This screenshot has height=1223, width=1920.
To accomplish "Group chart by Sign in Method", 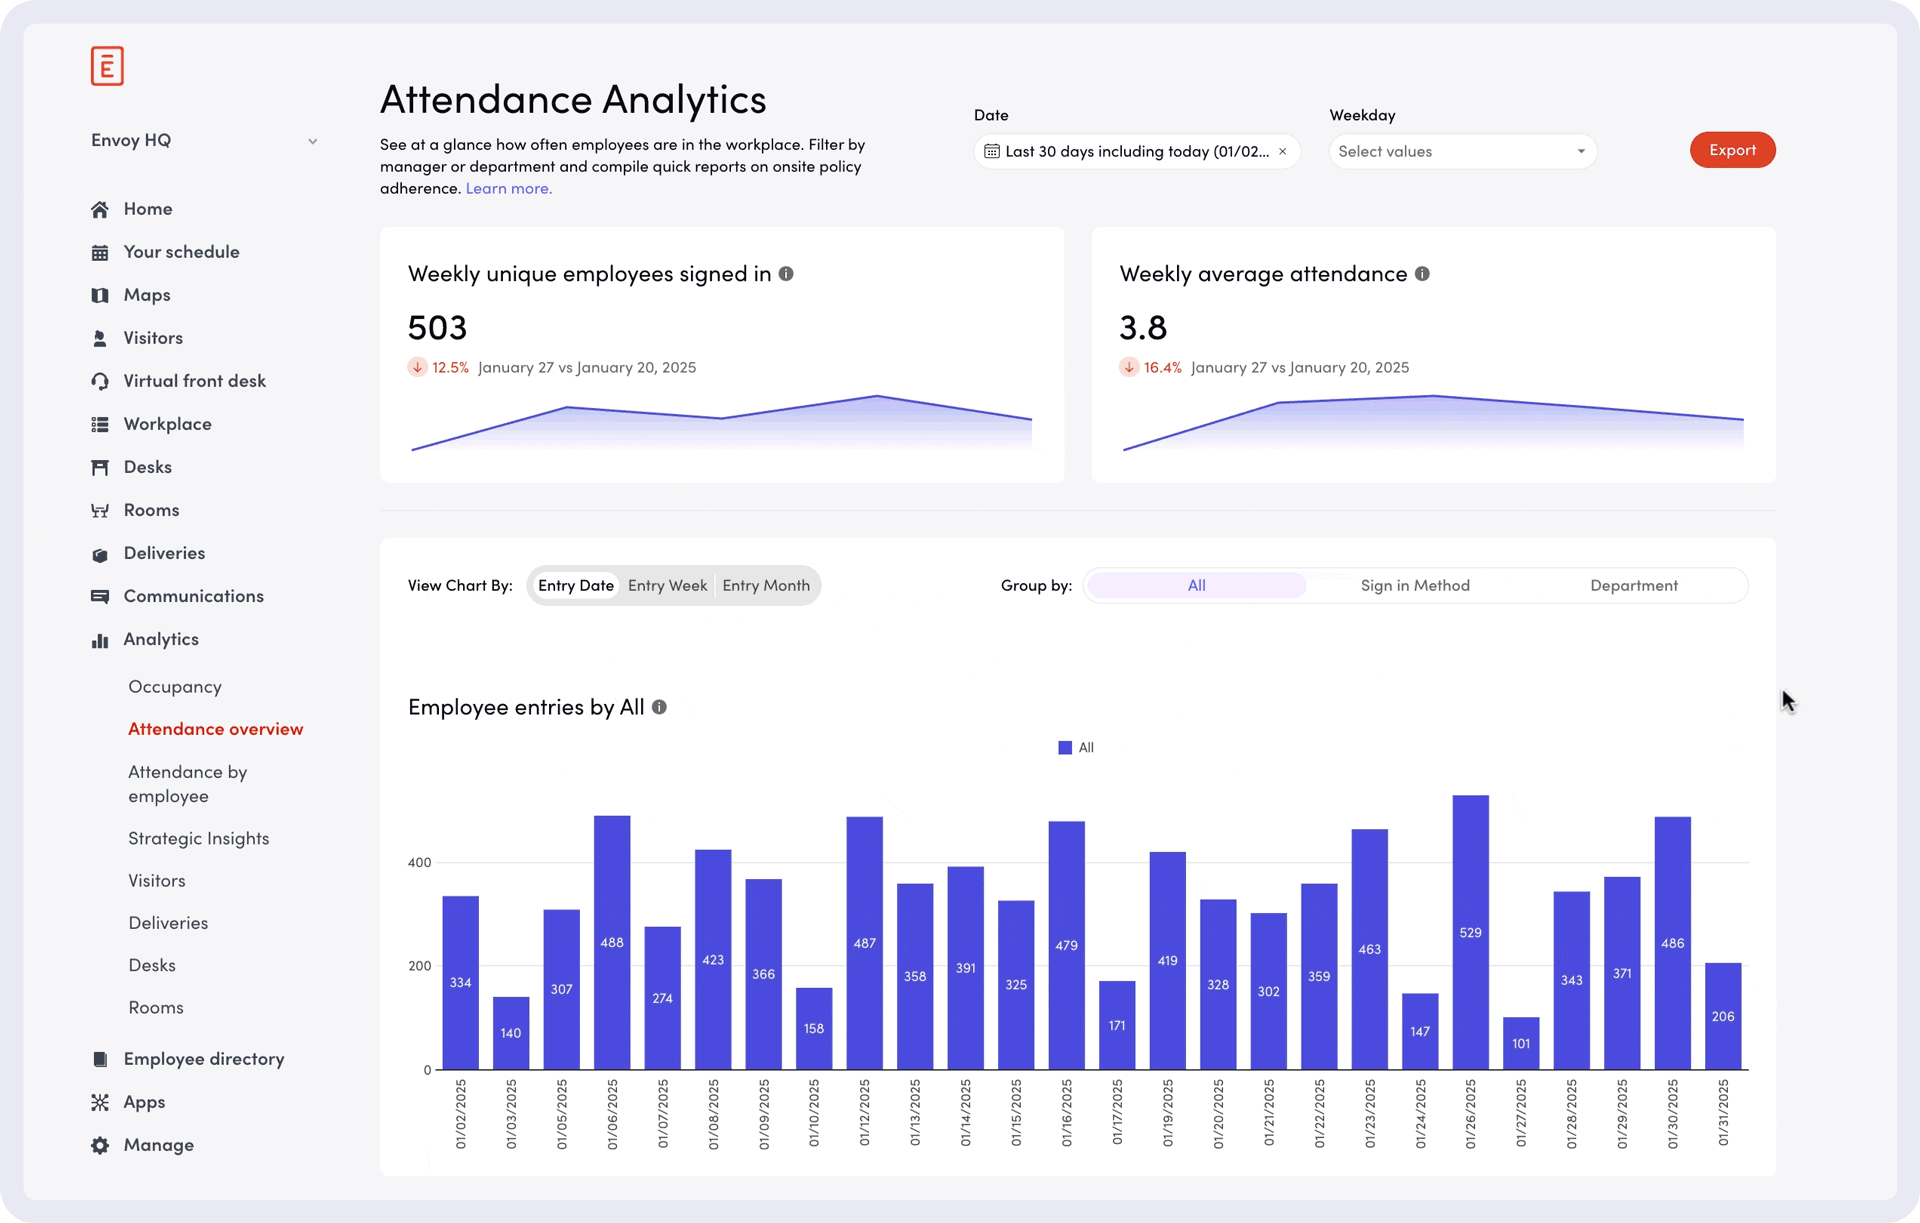I will click(1415, 586).
